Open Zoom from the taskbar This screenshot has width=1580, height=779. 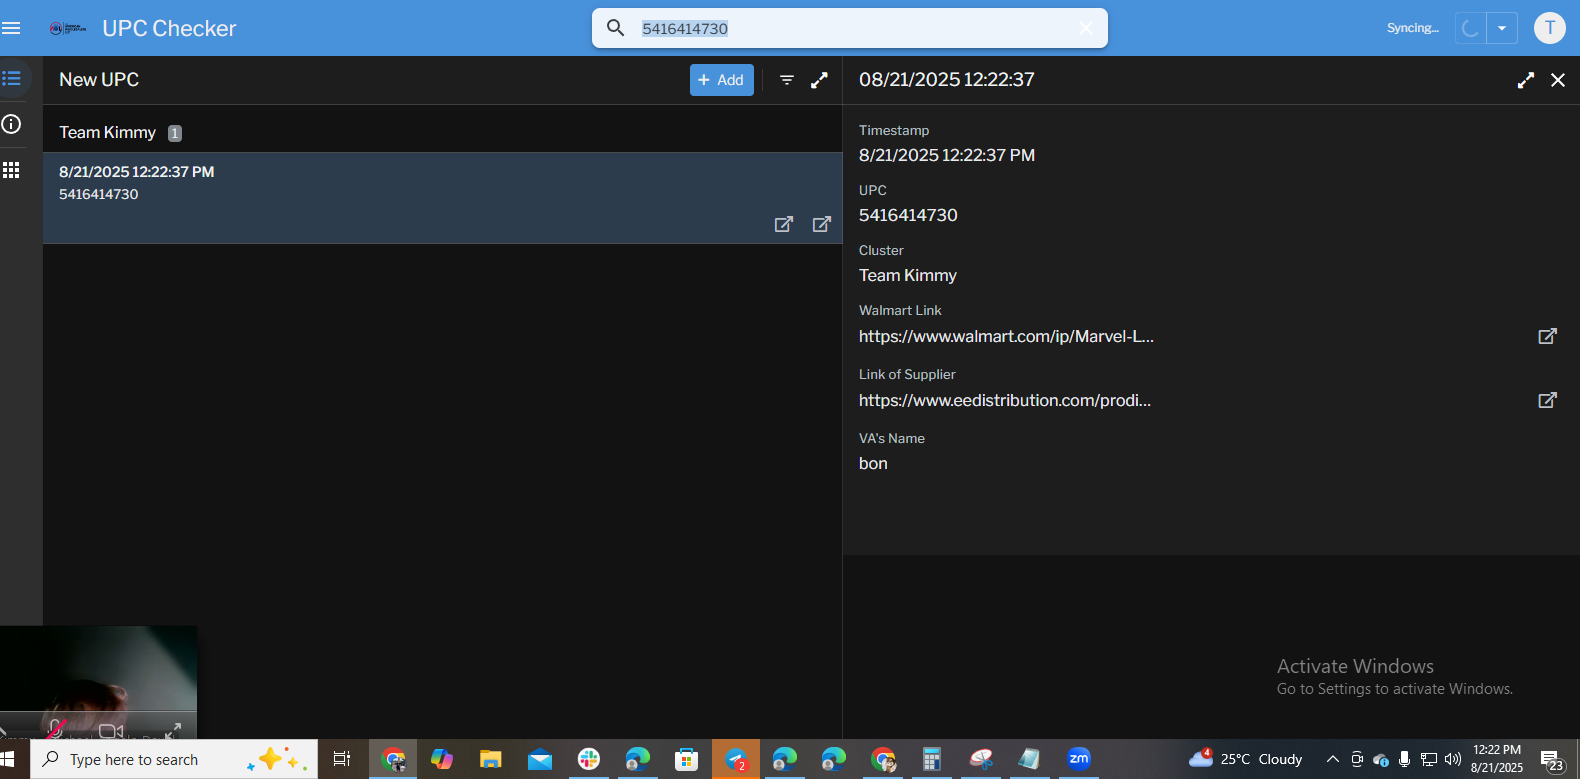(1078, 759)
